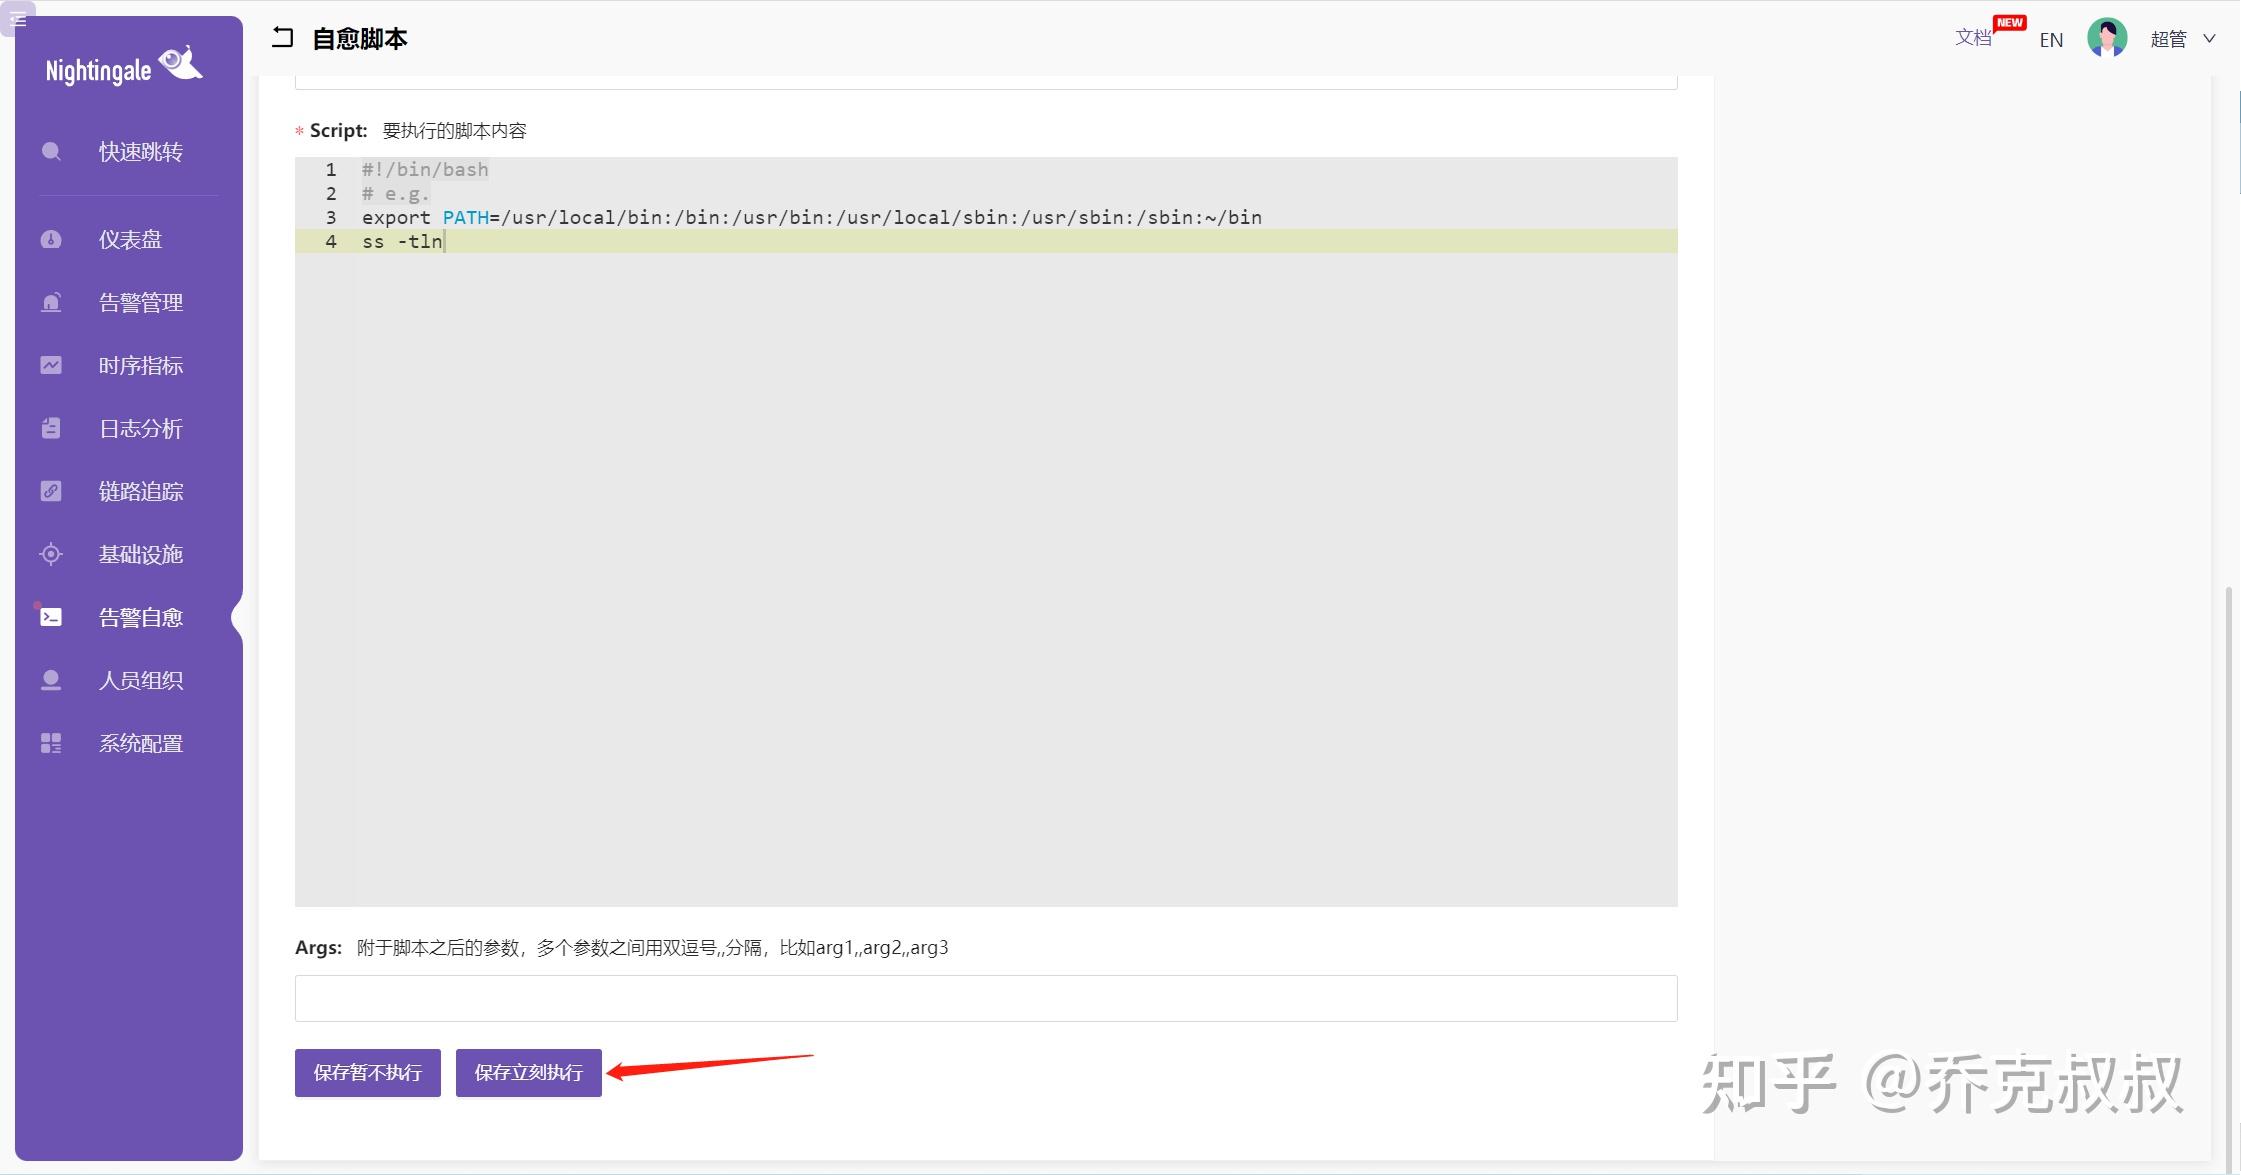
Task: Click the quick jump search icon
Action: pos(51,152)
